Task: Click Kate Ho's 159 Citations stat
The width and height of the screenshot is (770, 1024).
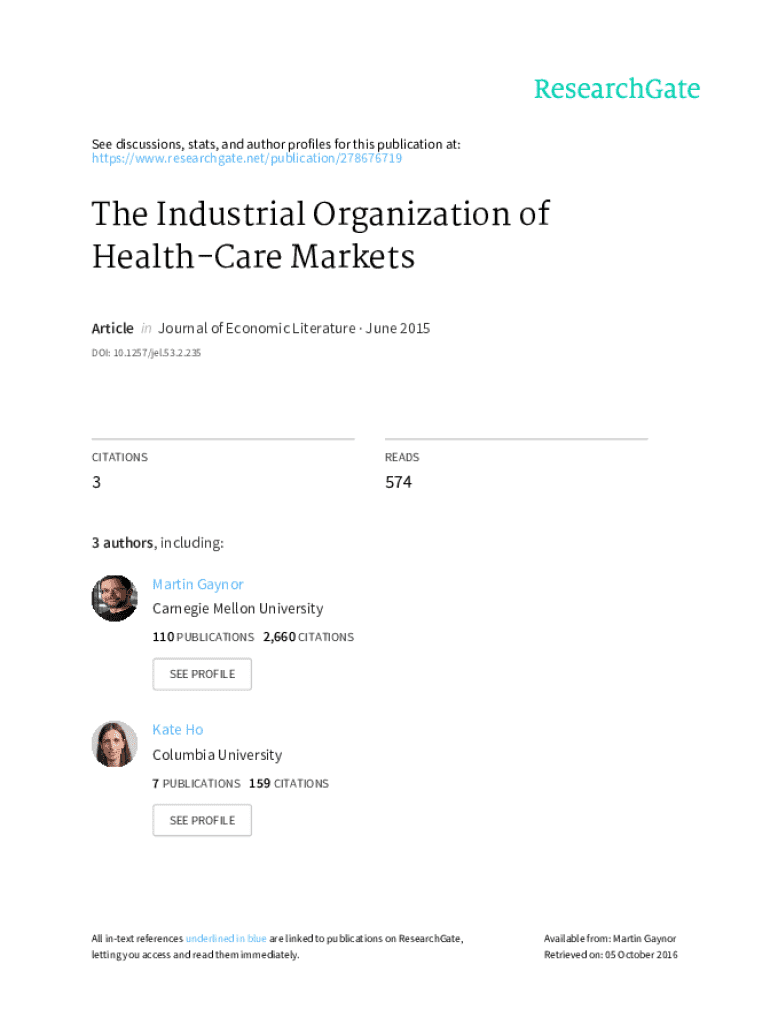Action: click(x=288, y=783)
